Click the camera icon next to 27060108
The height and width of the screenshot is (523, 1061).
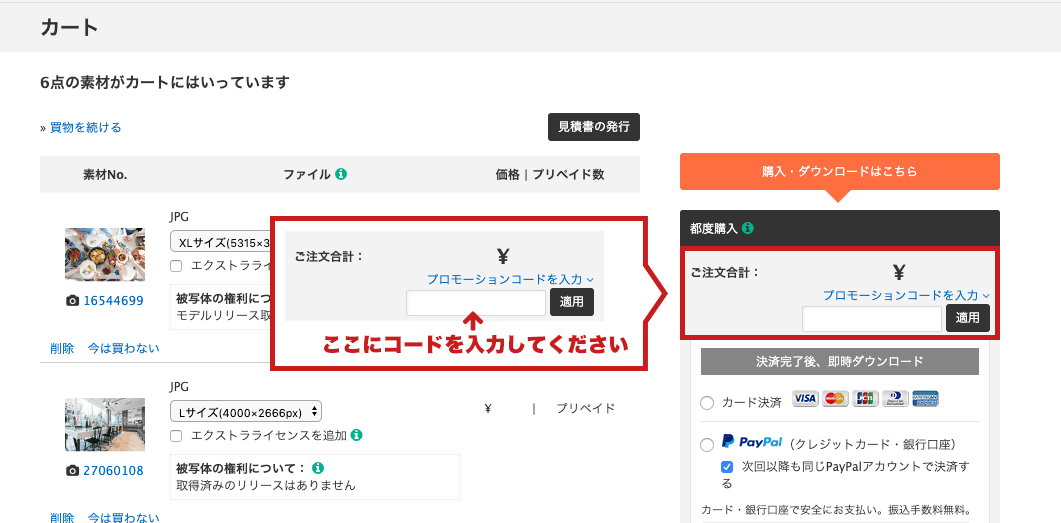(x=72, y=470)
